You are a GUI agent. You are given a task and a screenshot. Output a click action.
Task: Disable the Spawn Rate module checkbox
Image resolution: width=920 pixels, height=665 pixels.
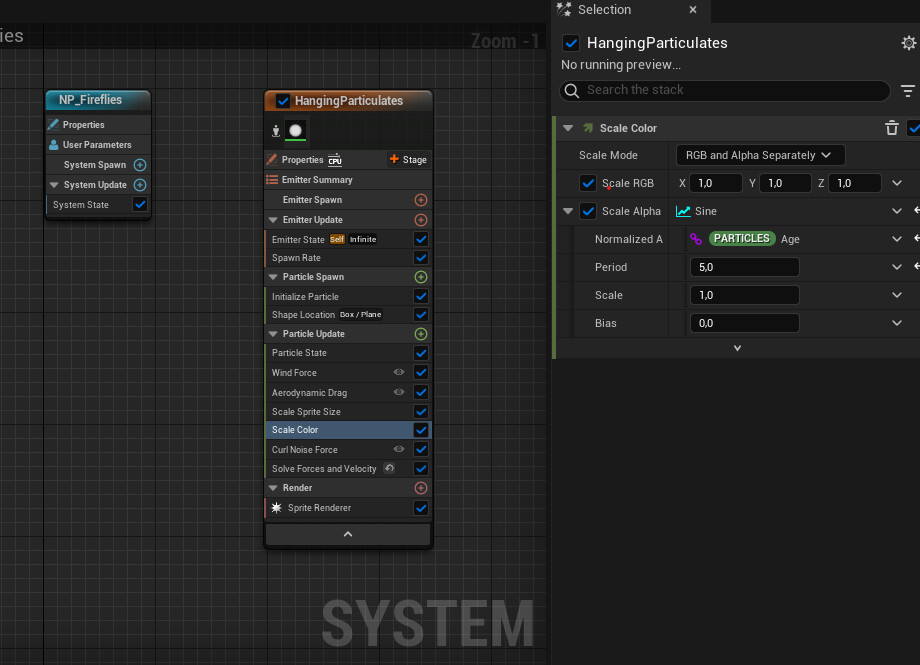pos(421,258)
